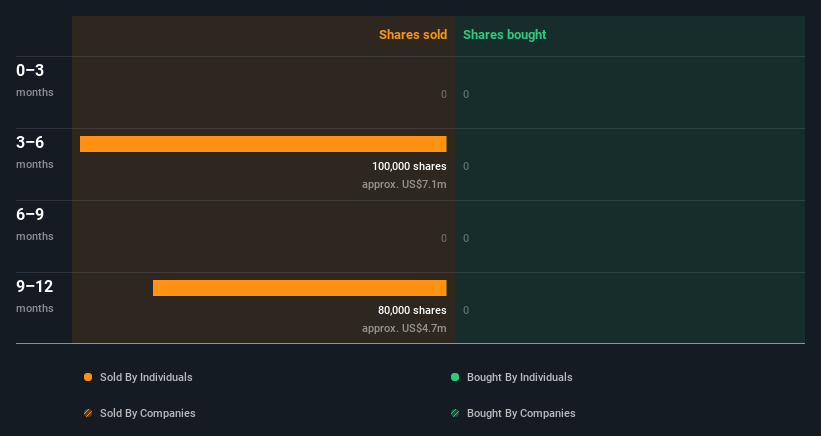Screen dimensions: 821x436
Task: Click the 80,000 shares label
Action: pyautogui.click(x=412, y=310)
